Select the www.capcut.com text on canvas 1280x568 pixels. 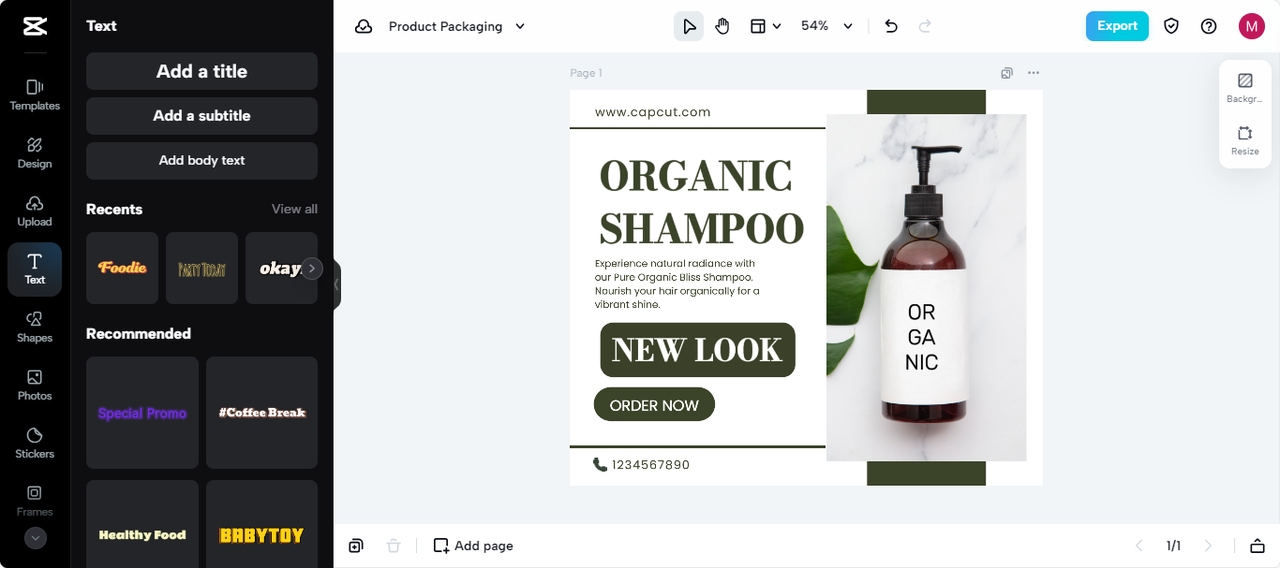pos(653,112)
